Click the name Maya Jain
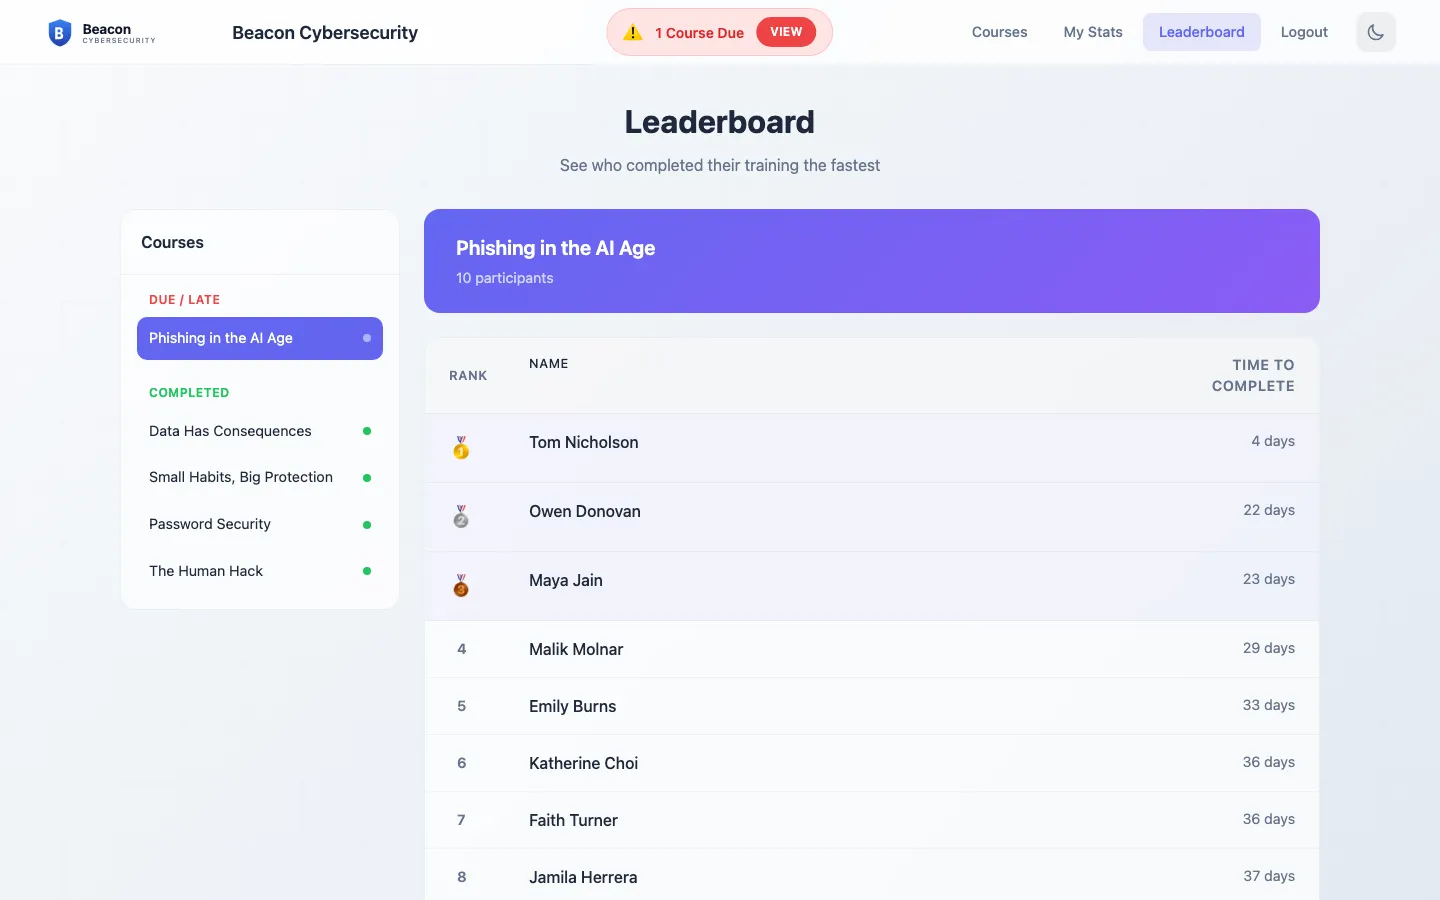This screenshot has width=1440, height=900. point(566,580)
